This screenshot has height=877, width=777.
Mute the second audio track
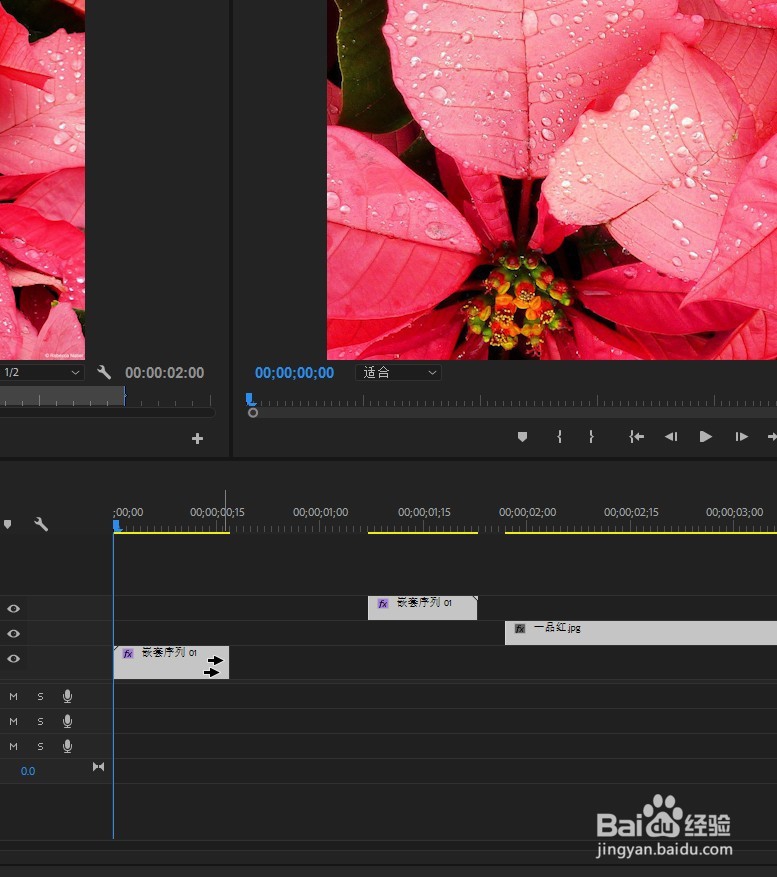pyautogui.click(x=13, y=722)
